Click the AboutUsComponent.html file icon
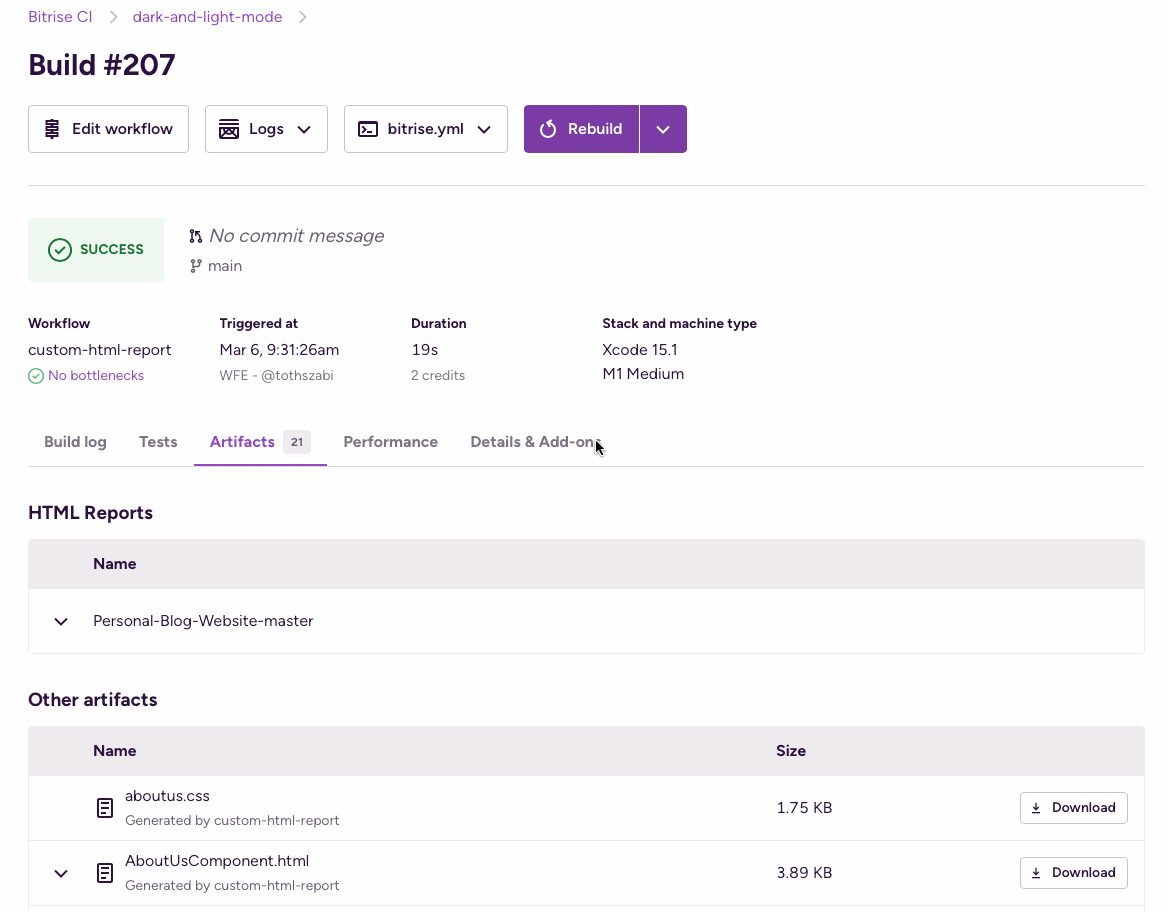 click(x=105, y=873)
